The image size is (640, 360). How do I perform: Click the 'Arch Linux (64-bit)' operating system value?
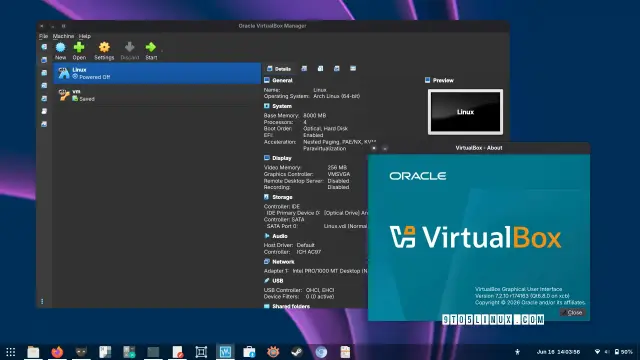pos(336,96)
